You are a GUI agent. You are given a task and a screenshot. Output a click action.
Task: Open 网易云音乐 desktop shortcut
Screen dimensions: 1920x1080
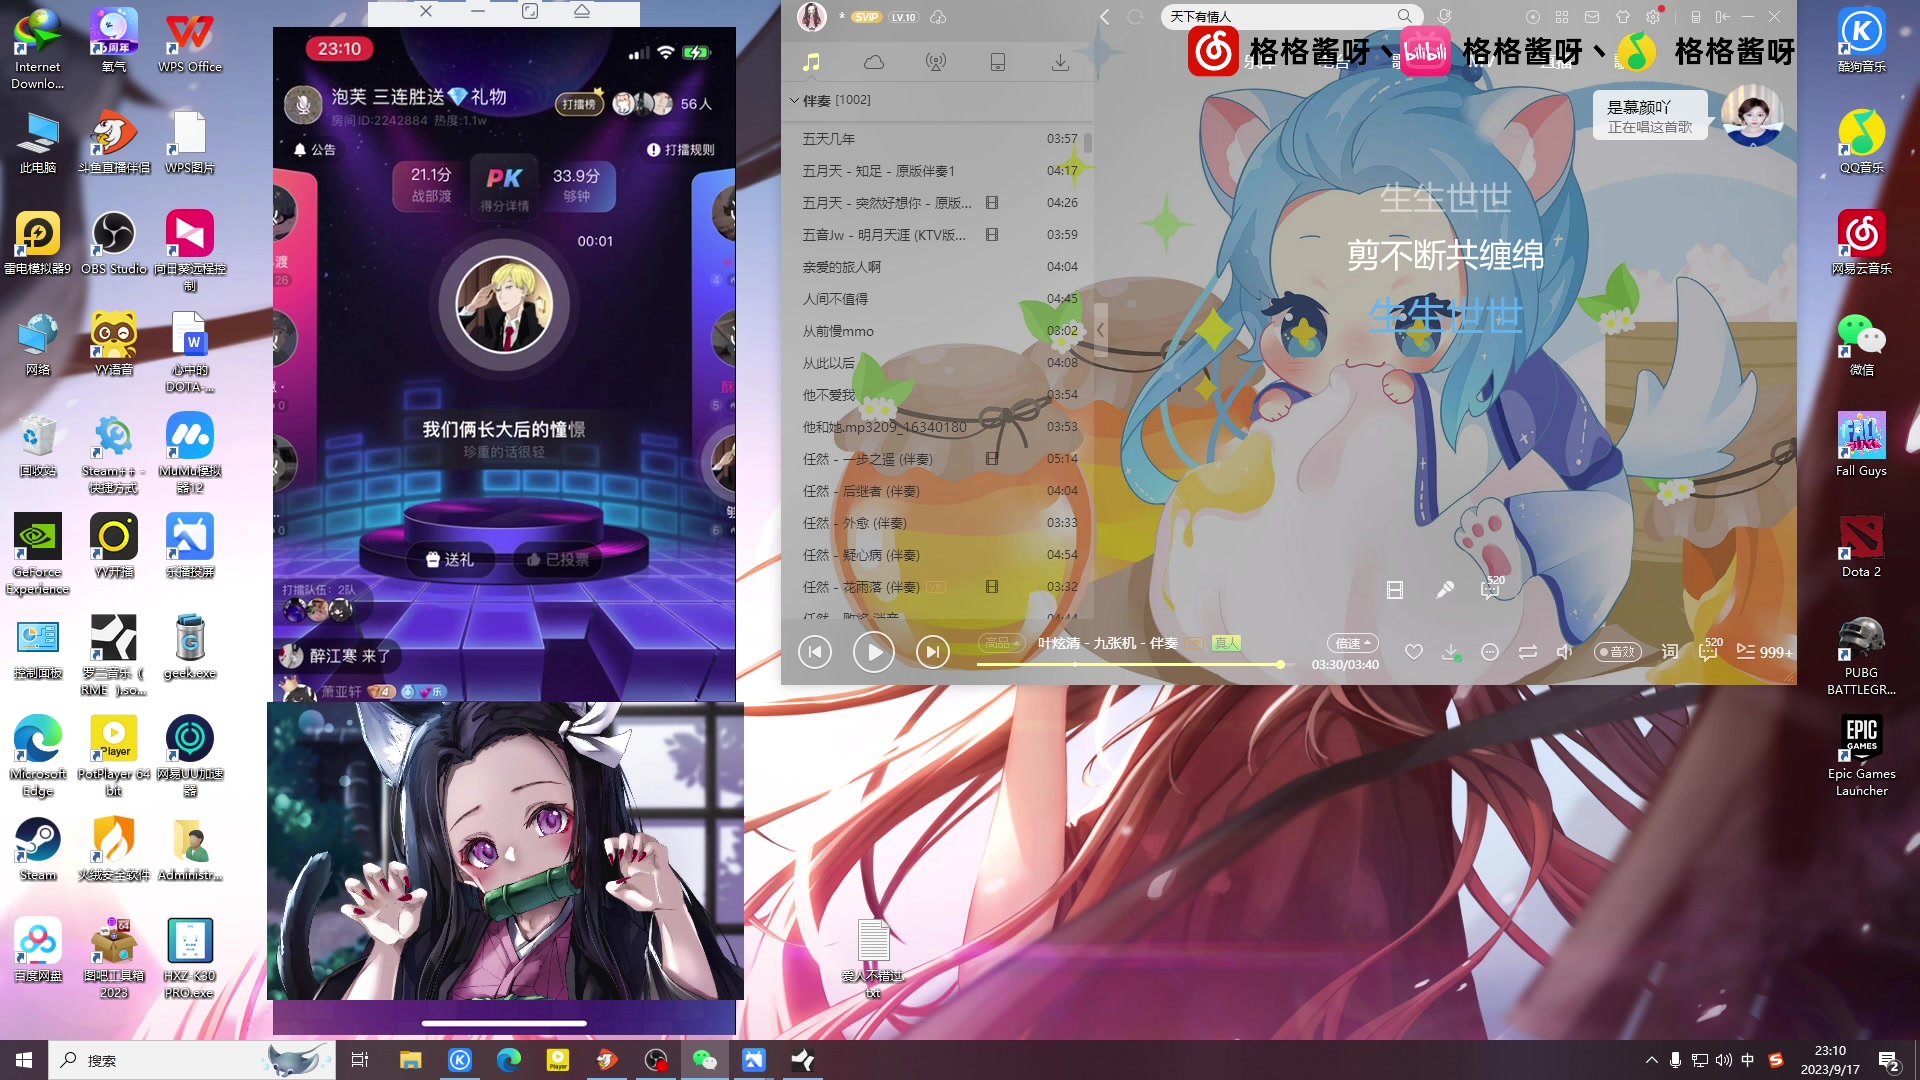[x=1861, y=243]
